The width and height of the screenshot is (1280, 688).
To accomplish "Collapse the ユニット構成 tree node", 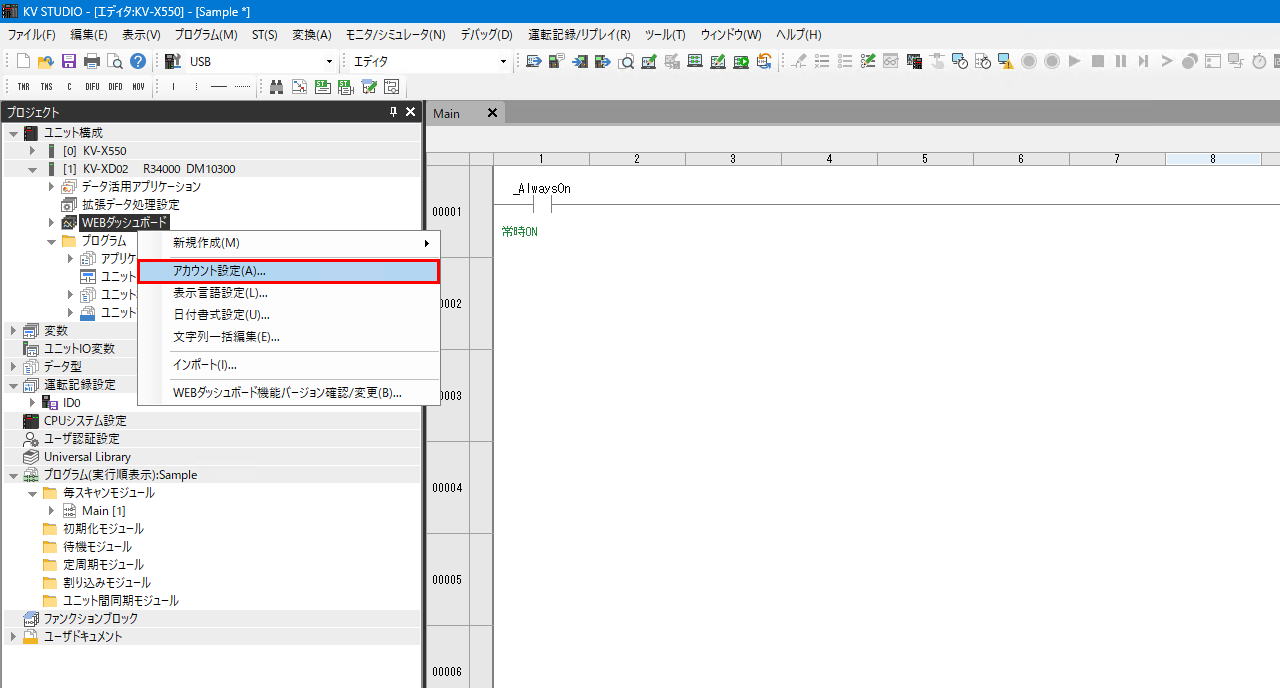I will click(13, 133).
